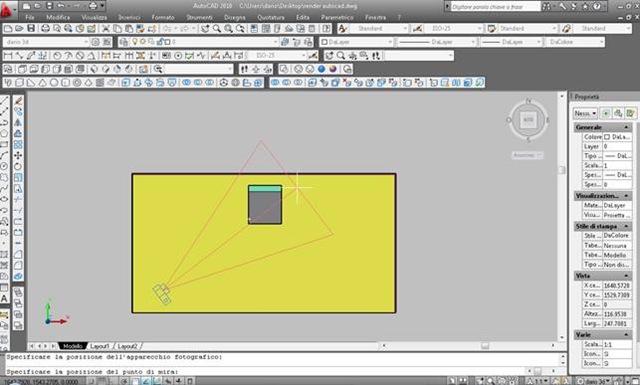
Task: Click the blue sphere render icon
Action: pyautogui.click(x=322, y=69)
